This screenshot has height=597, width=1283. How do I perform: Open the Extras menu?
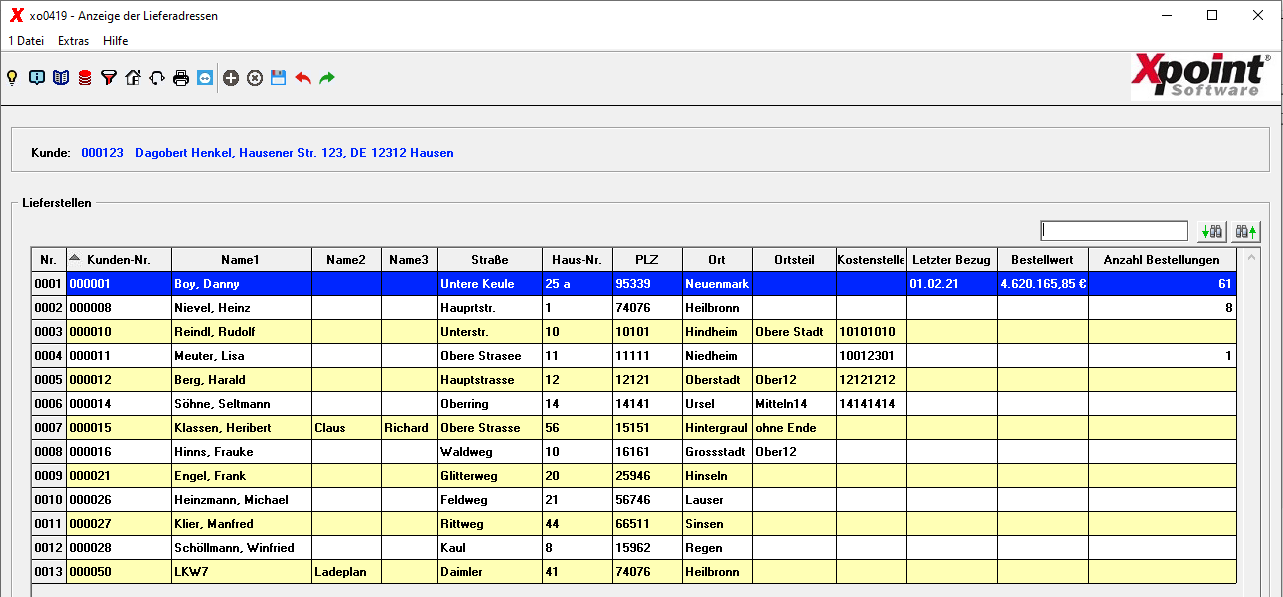73,41
